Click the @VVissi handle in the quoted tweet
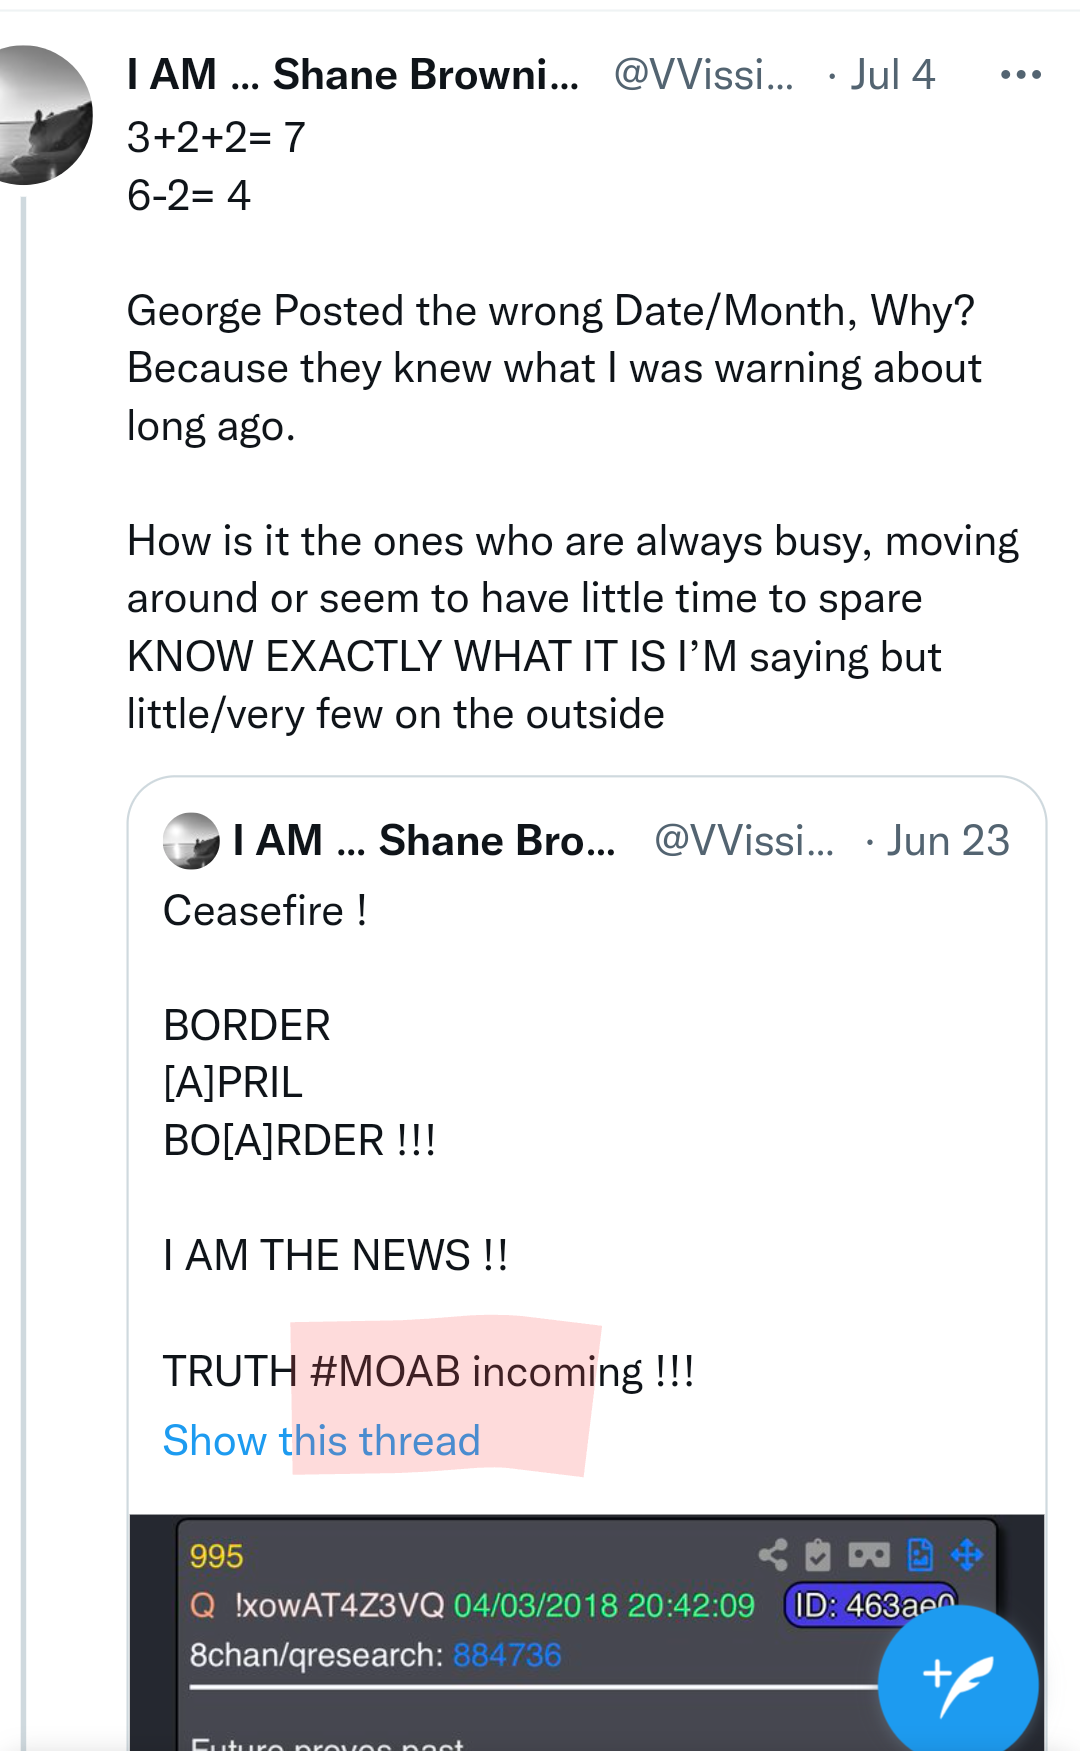1080x1751 pixels. 743,841
